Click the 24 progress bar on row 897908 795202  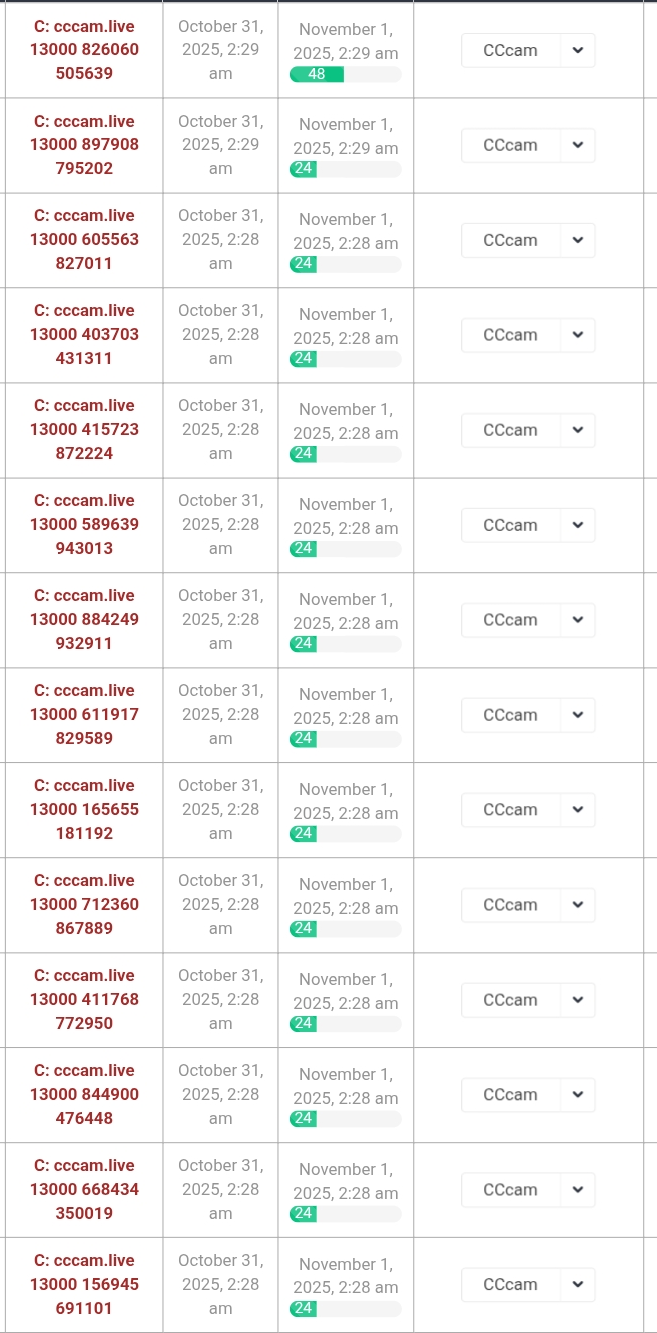346,169
